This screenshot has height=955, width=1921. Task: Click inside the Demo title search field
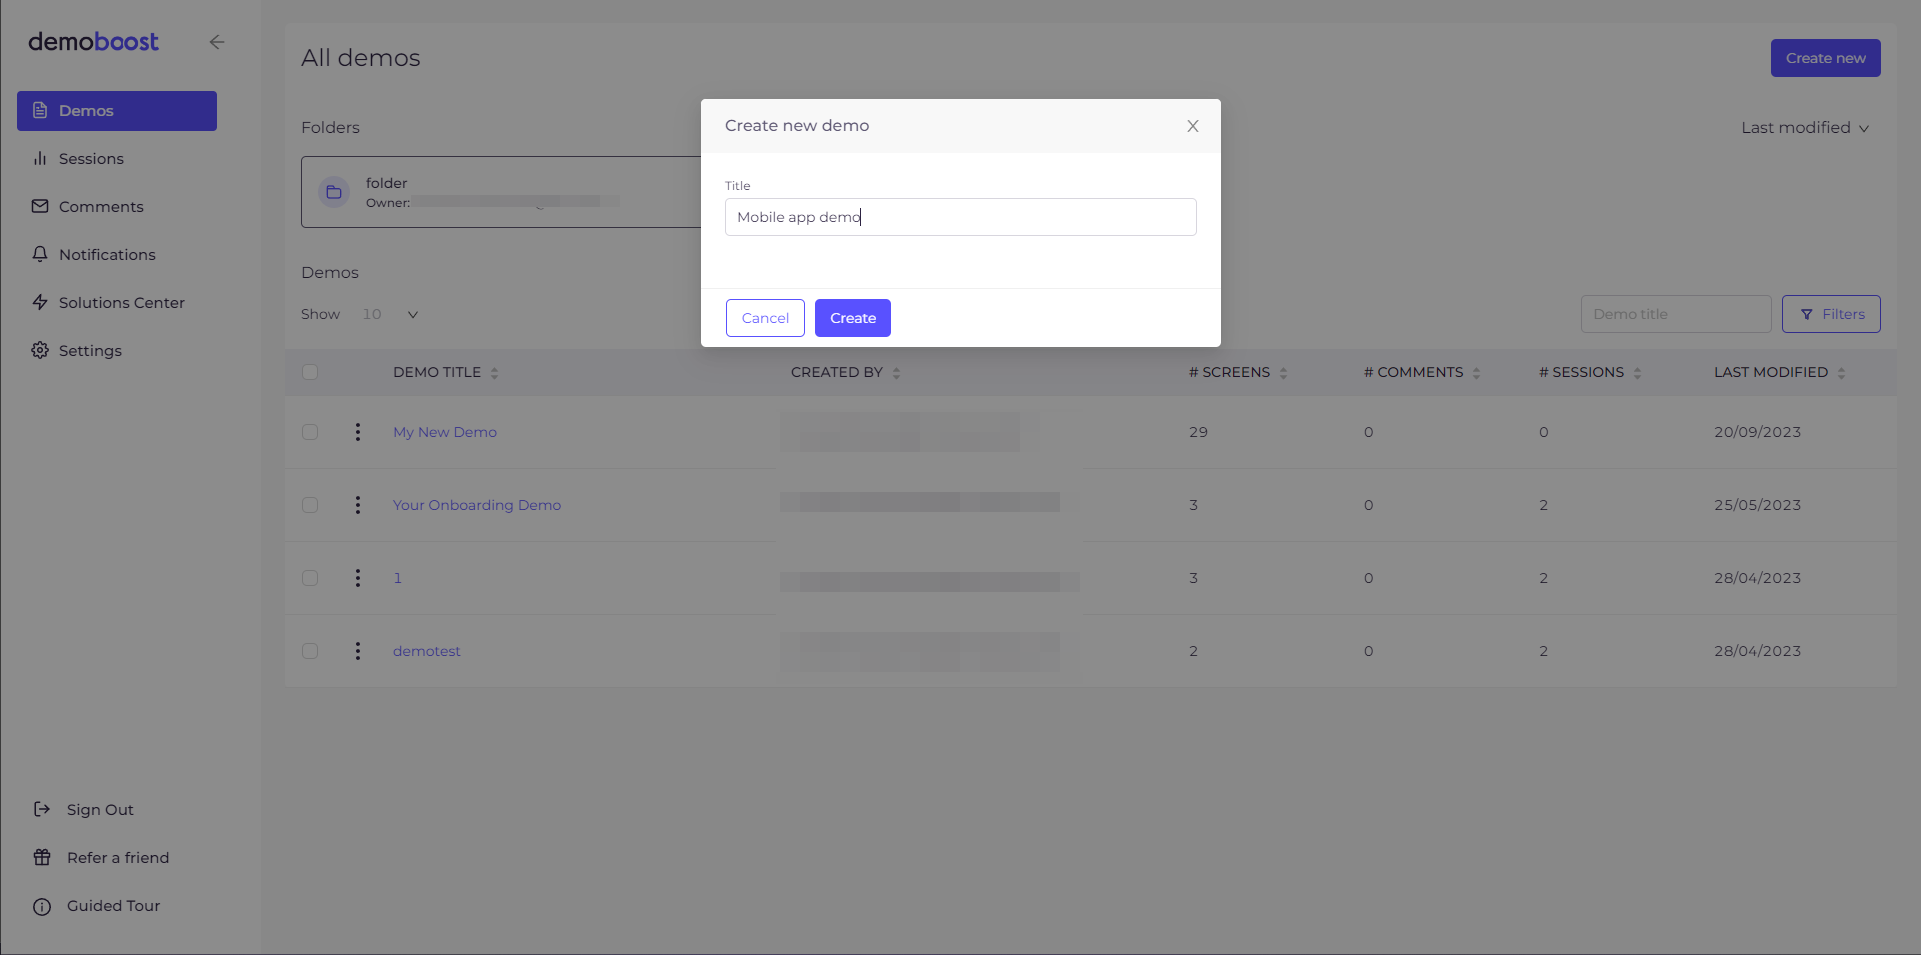pos(1676,313)
